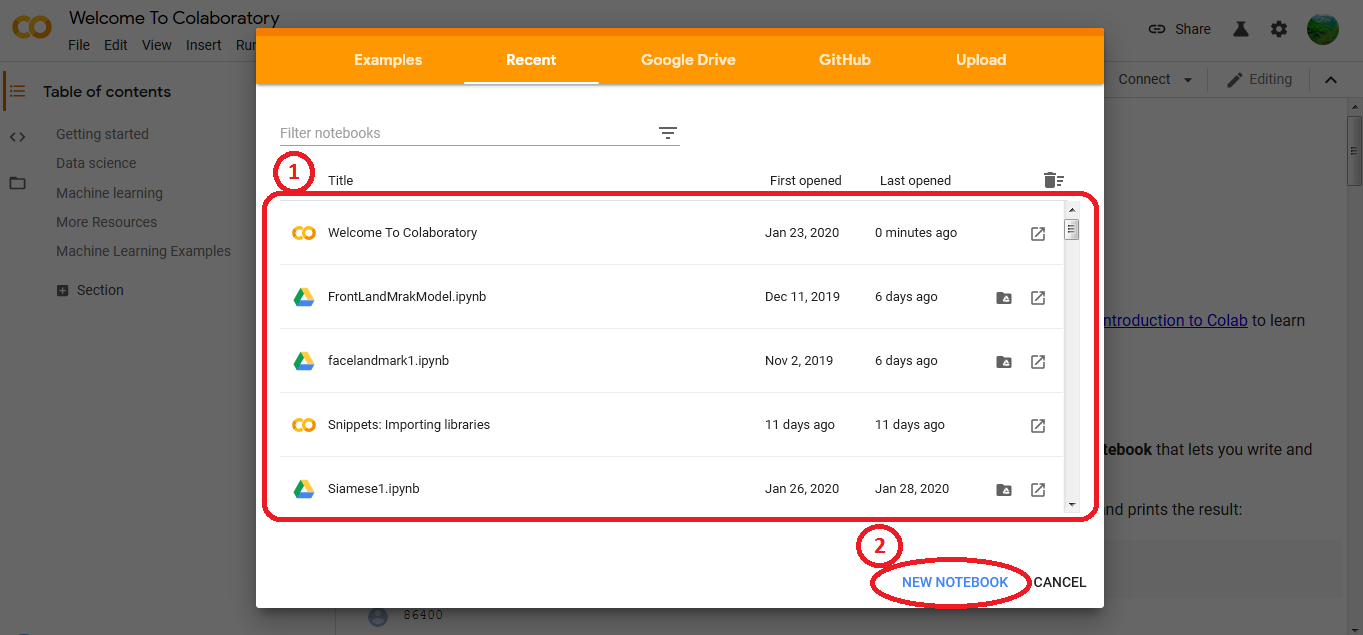Click CANCEL button
Screen dimensions: 1363x635
coord(1060,582)
